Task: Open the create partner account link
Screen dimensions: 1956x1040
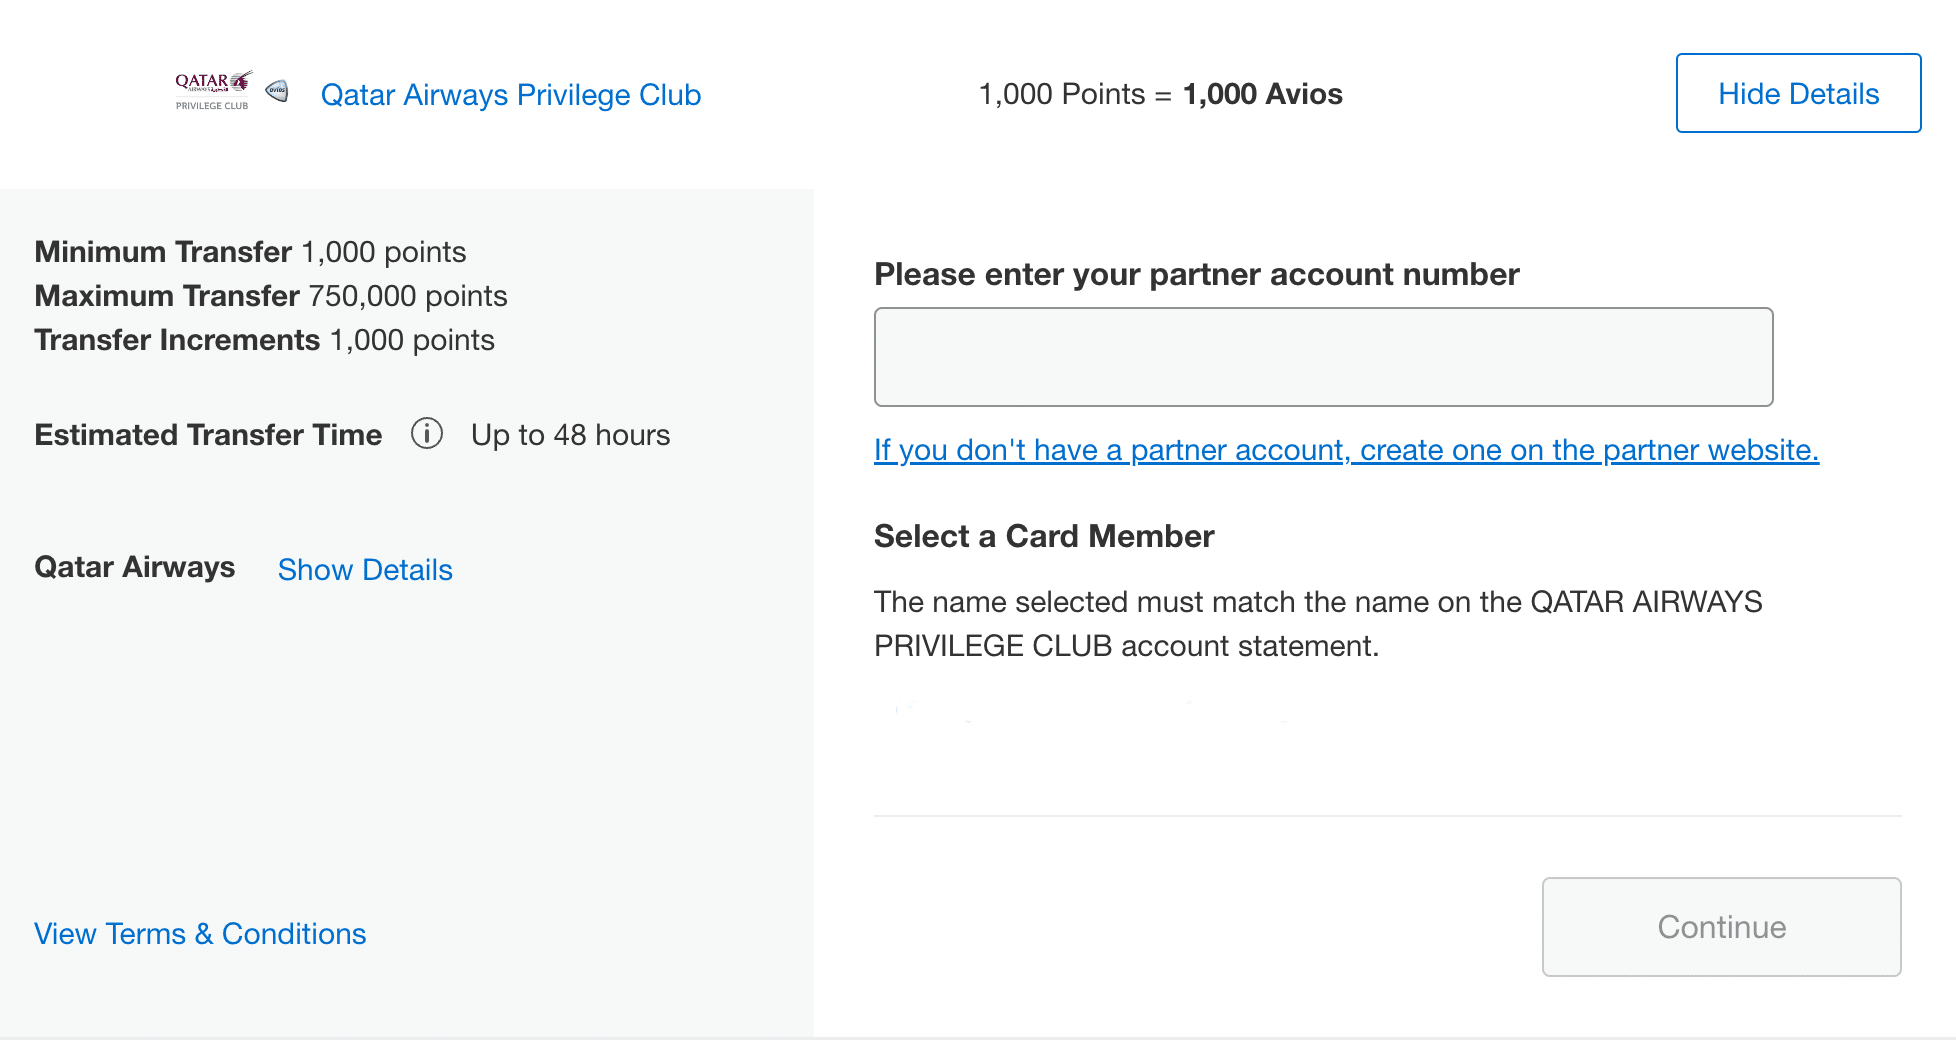Action: (1345, 450)
